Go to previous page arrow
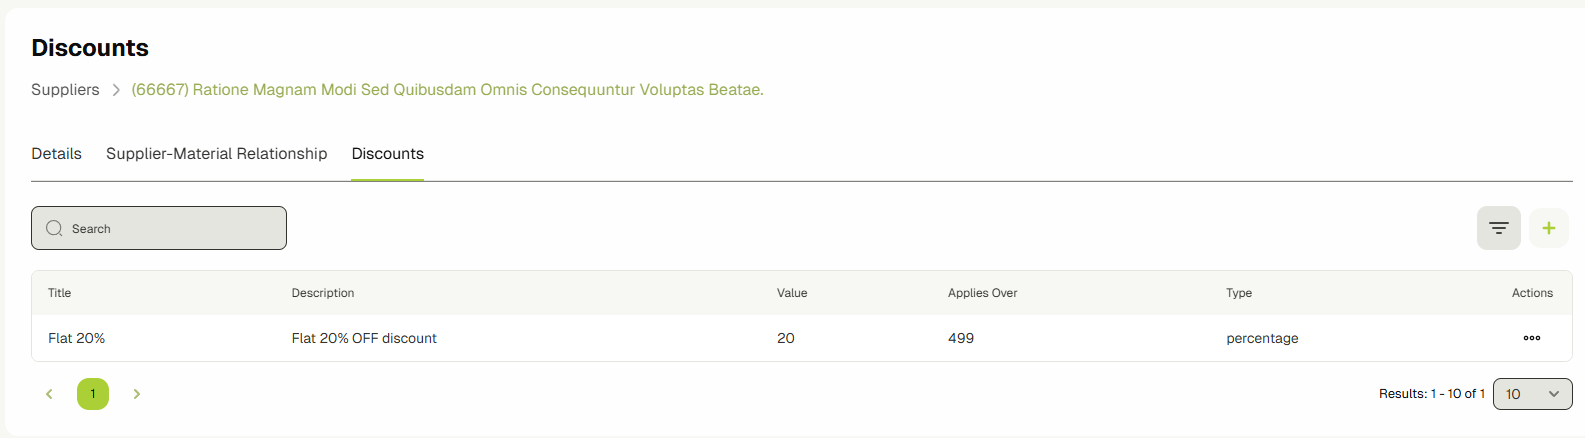The width and height of the screenshot is (1585, 438). pos(49,394)
